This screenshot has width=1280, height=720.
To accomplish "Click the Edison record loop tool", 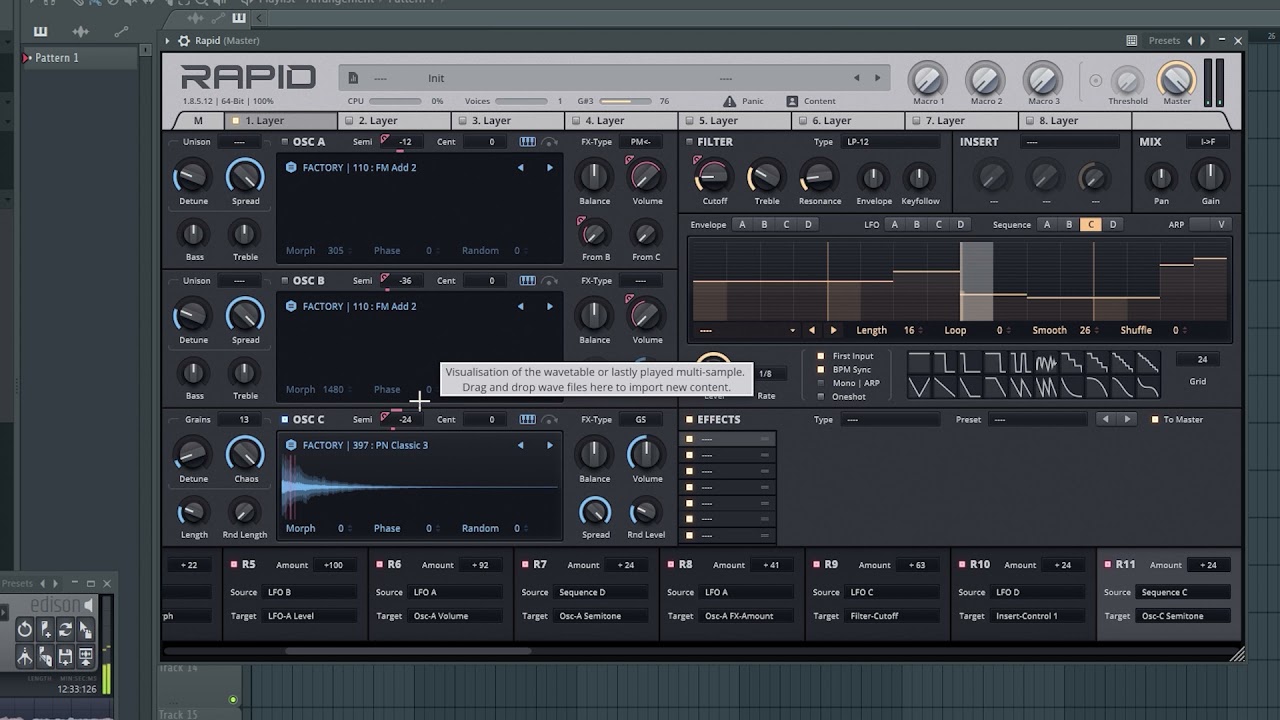I will 65,629.
